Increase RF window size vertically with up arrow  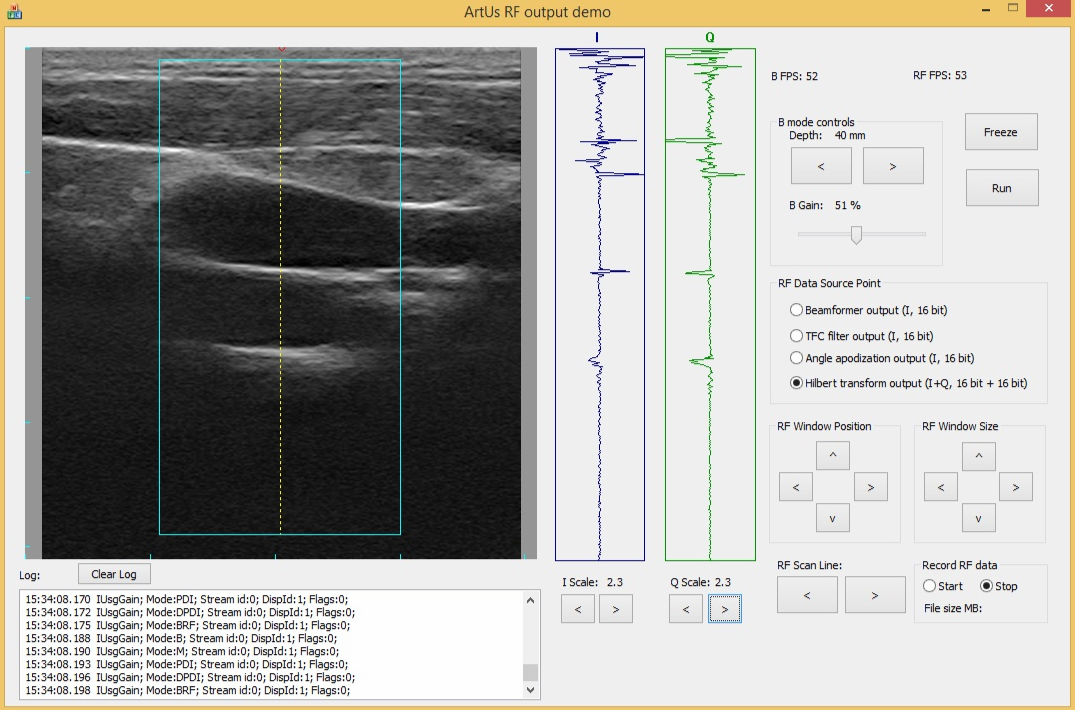[978, 456]
